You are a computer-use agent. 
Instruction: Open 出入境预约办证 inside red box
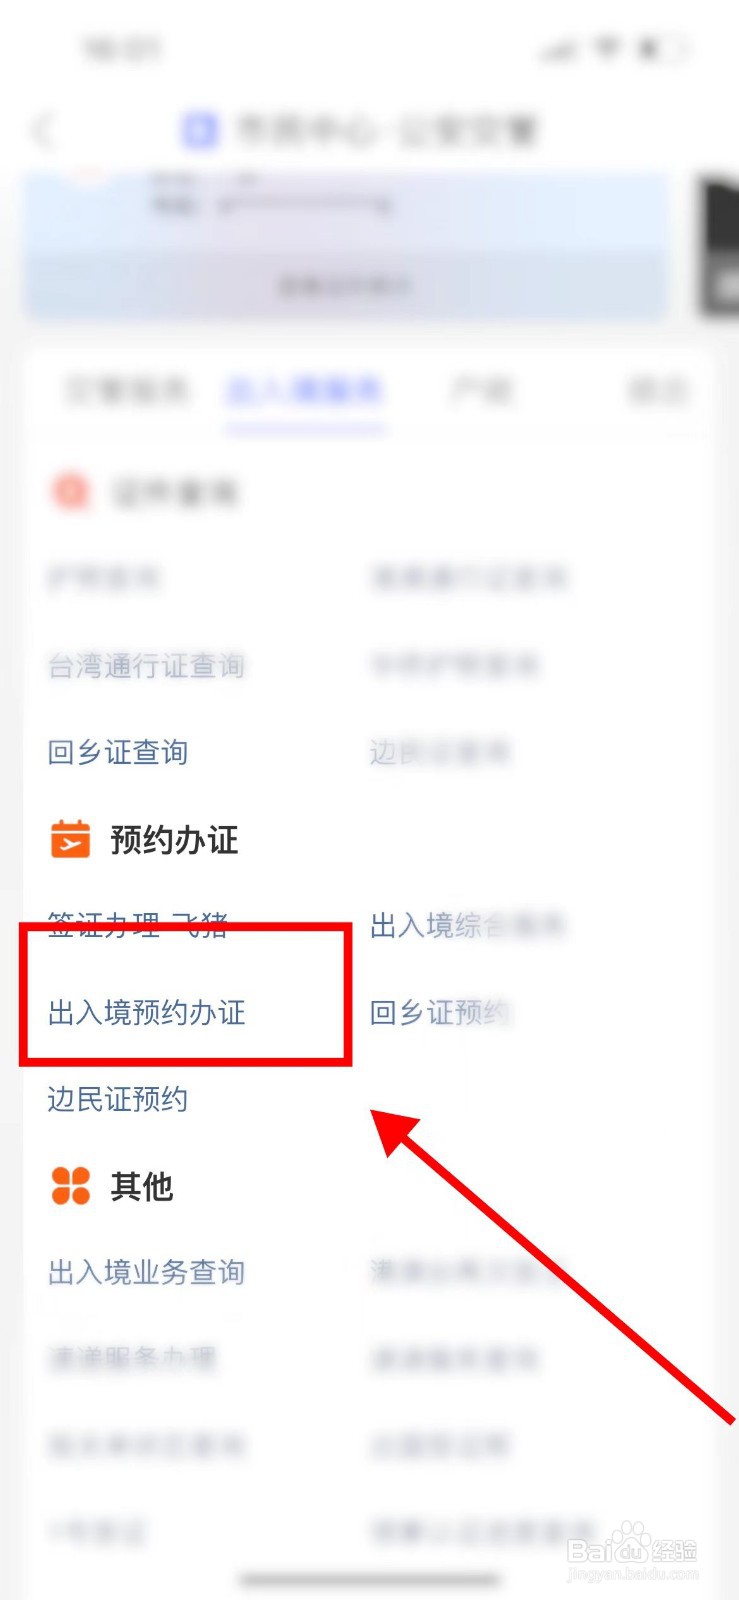(x=147, y=1012)
